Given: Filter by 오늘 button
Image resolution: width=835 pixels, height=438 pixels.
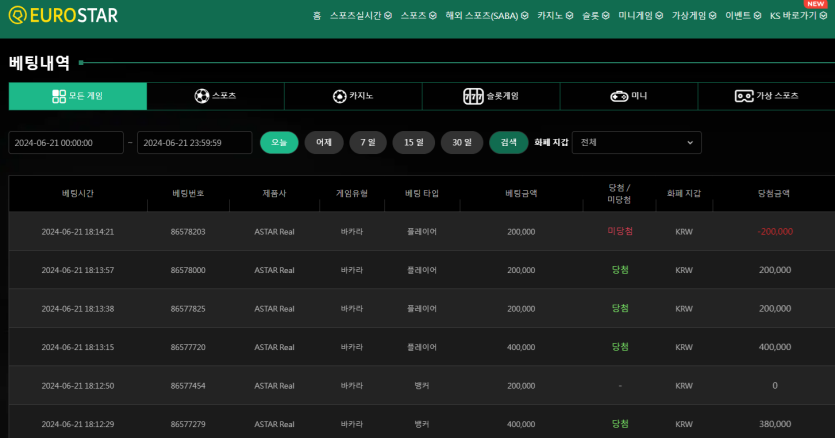Looking at the screenshot, I should point(279,143).
